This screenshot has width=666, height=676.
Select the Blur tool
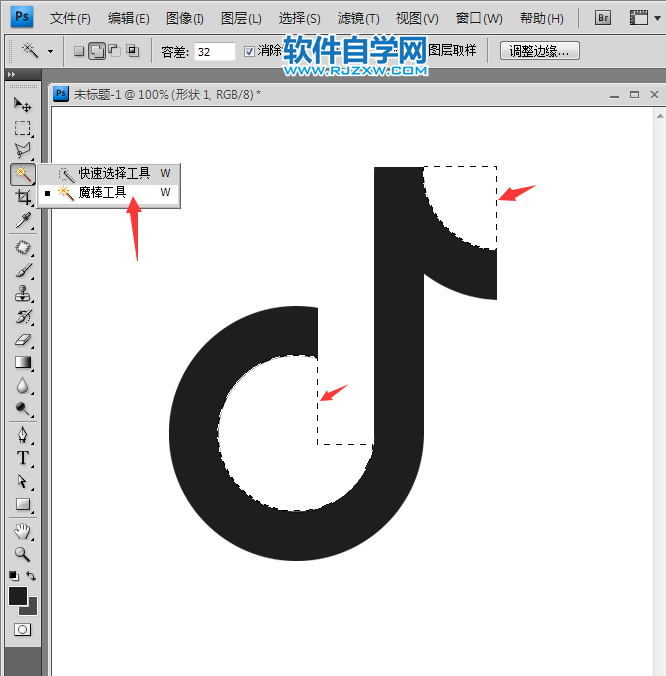click(x=22, y=385)
